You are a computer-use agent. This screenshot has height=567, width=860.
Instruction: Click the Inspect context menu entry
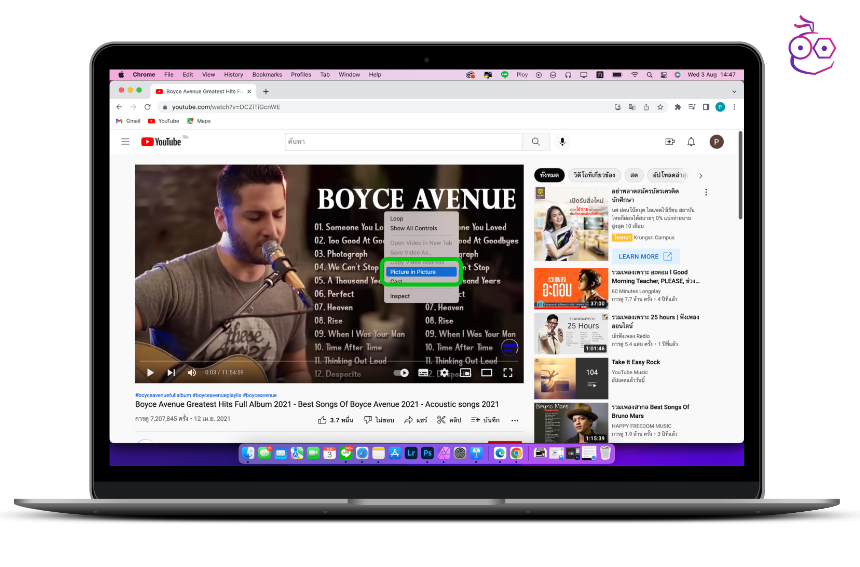(x=400, y=296)
